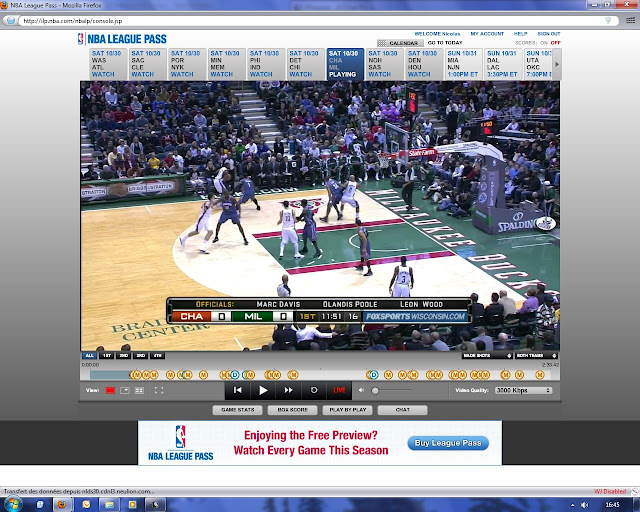This screenshot has width=640, height=512.
Task: Adjust the volume slider knob
Action: (x=375, y=391)
